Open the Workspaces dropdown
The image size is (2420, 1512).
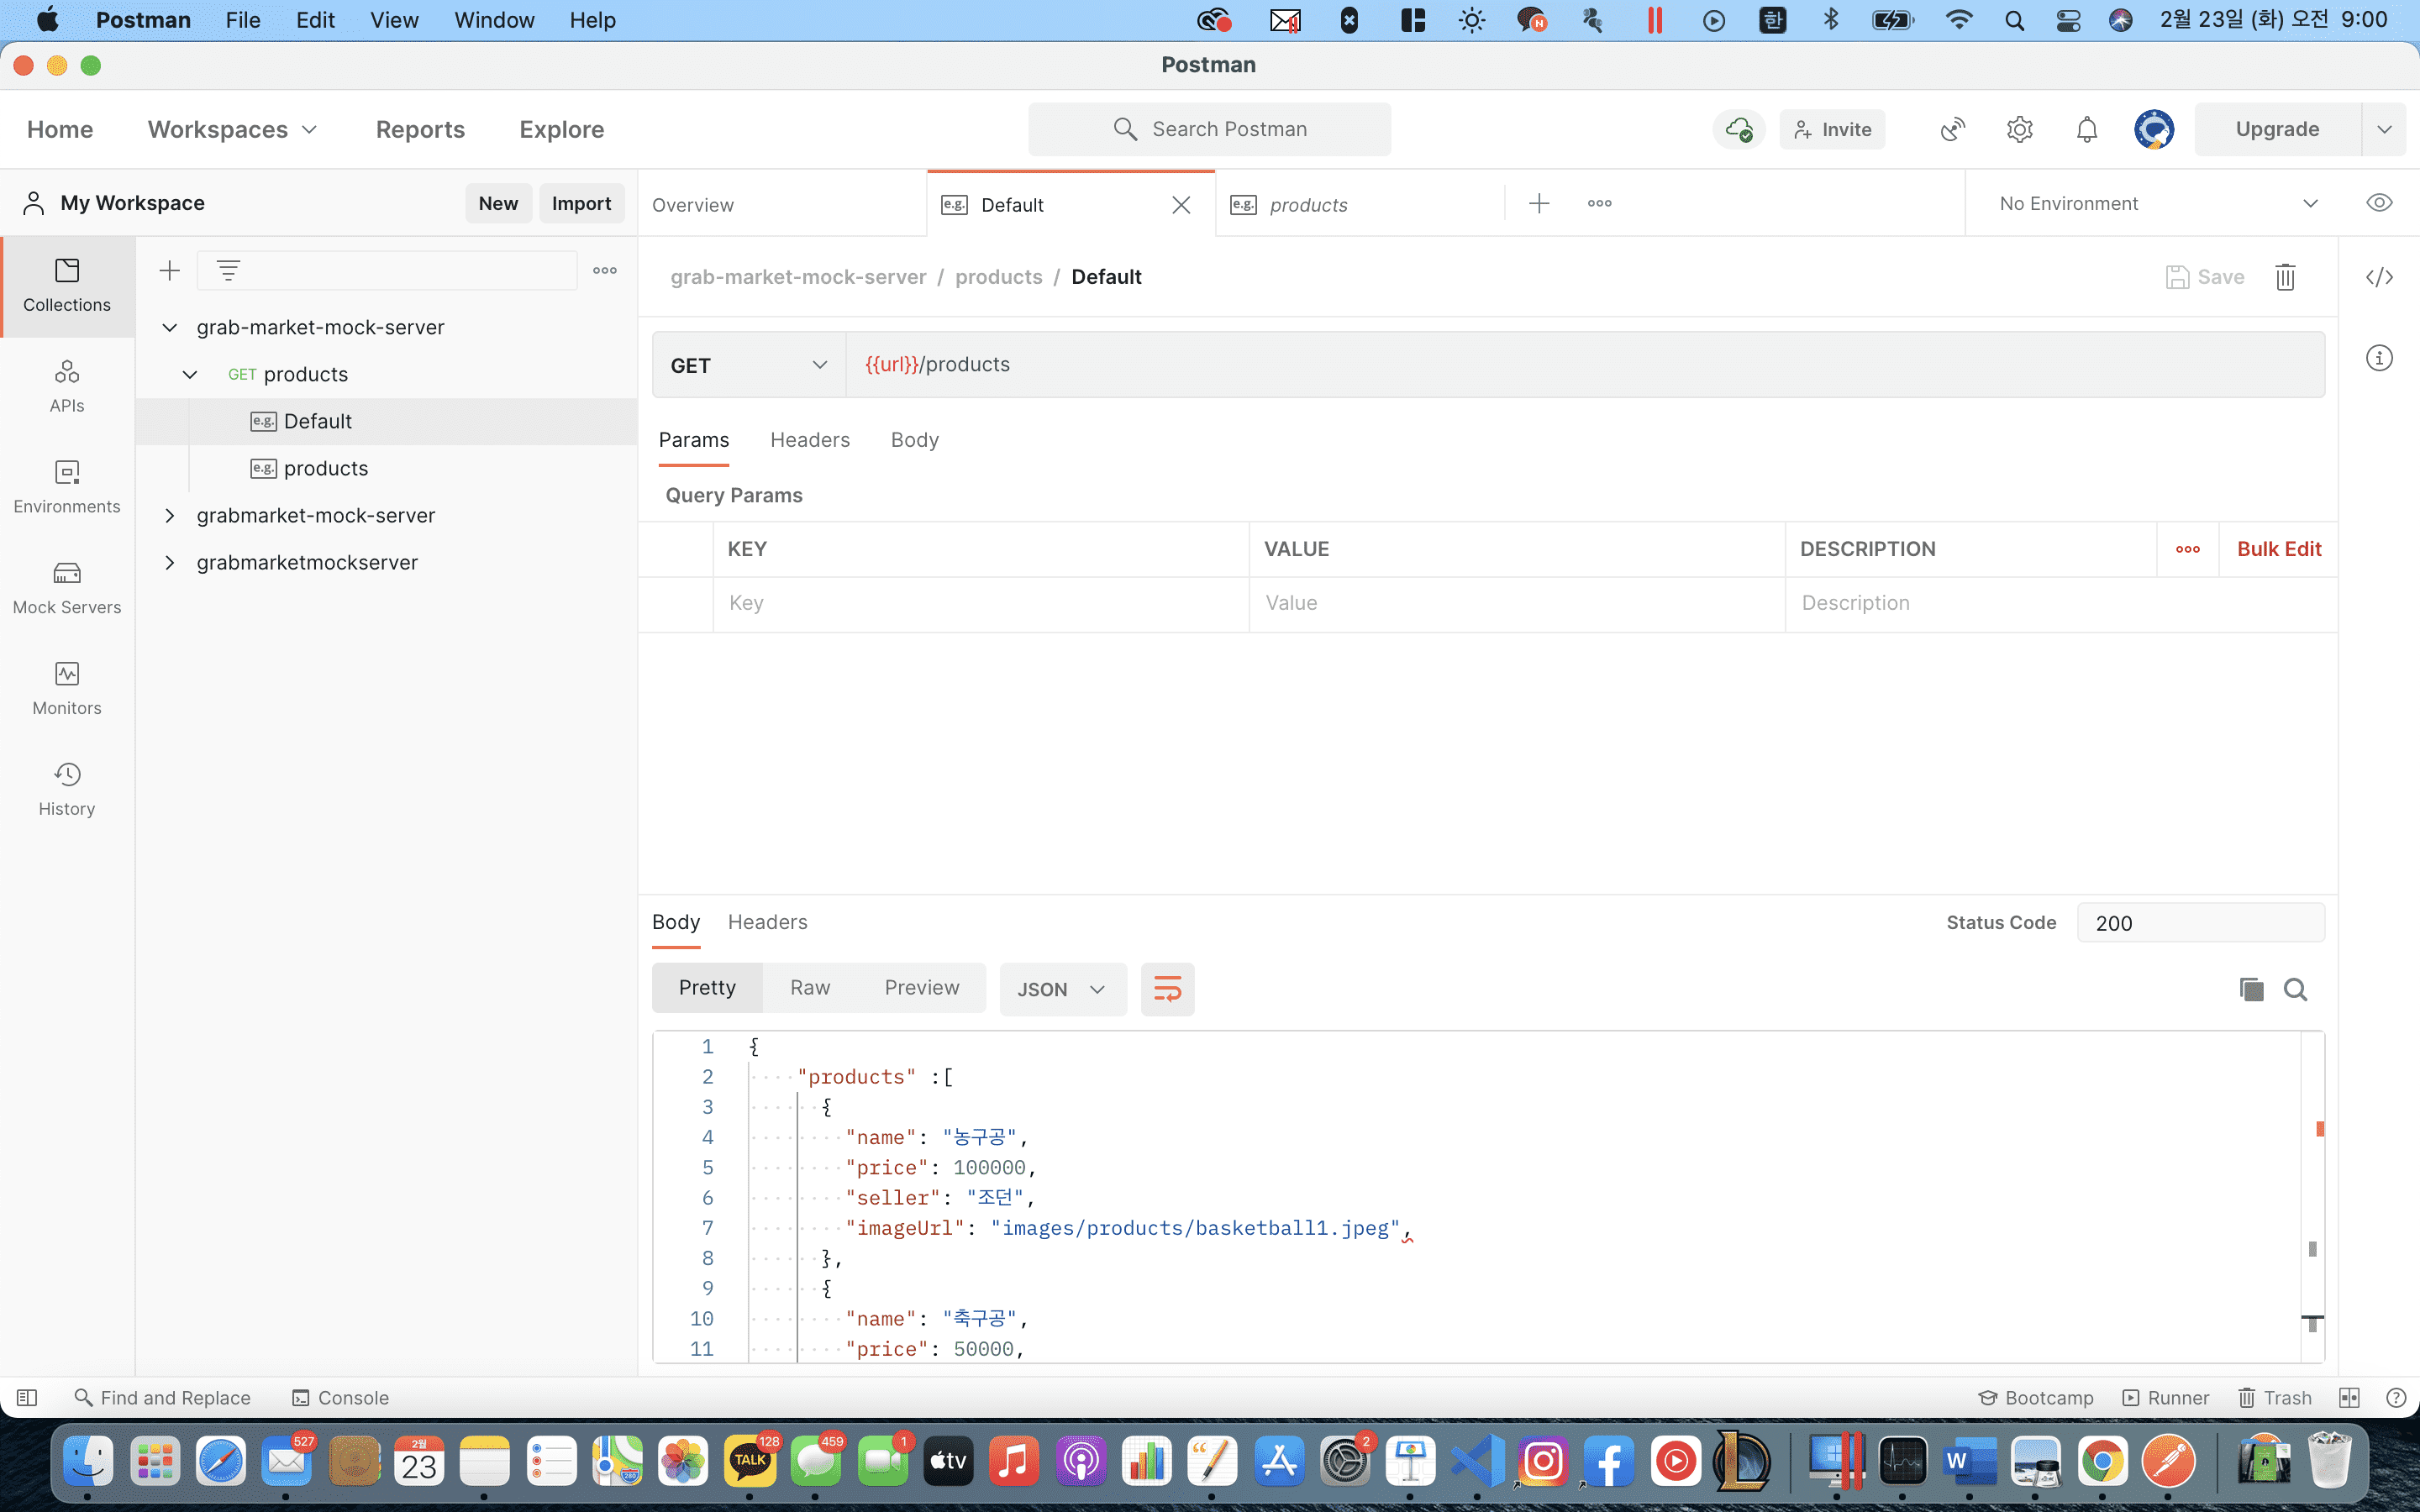tap(232, 129)
